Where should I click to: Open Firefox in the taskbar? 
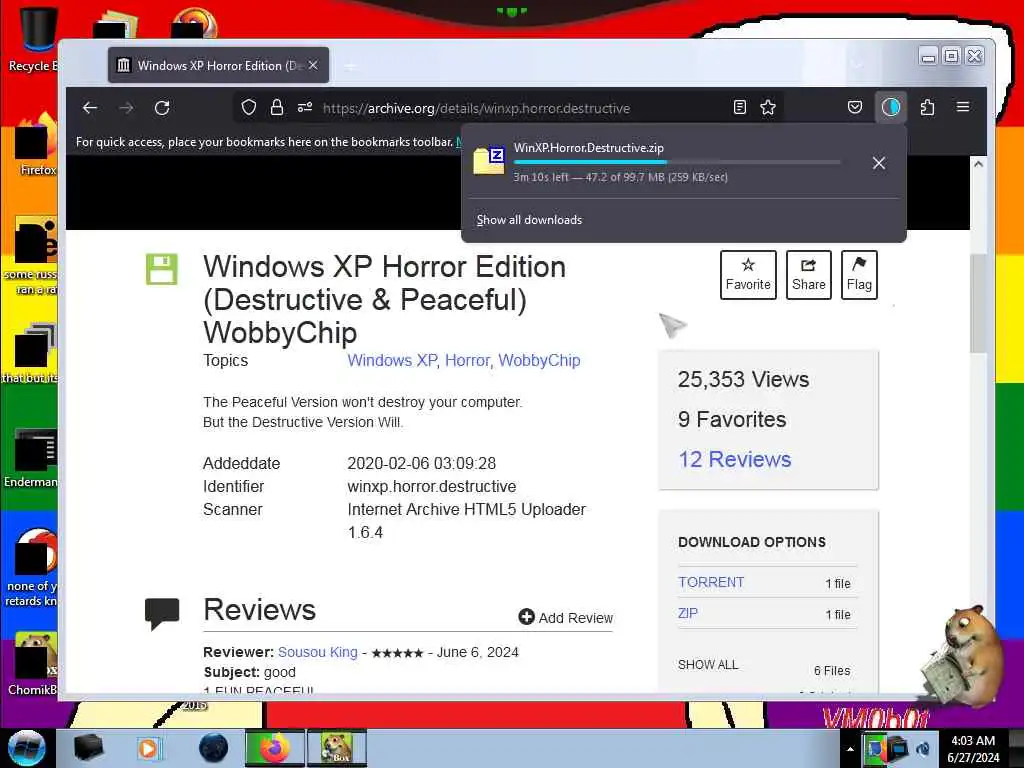[274, 748]
